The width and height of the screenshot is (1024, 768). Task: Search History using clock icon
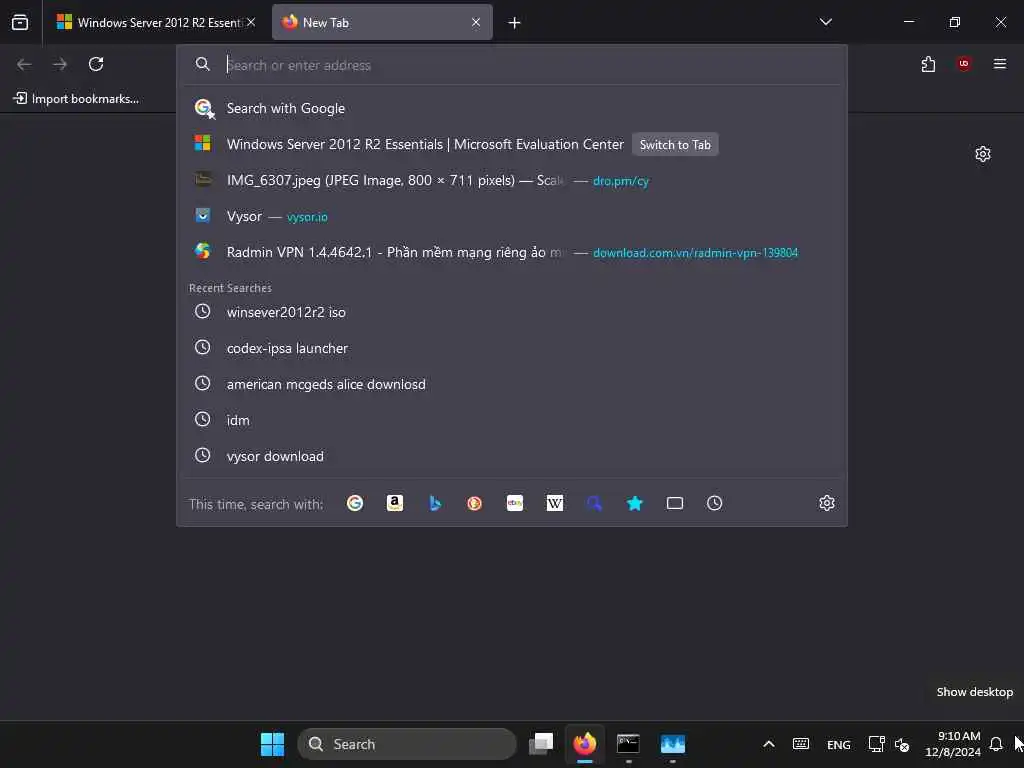pos(714,503)
